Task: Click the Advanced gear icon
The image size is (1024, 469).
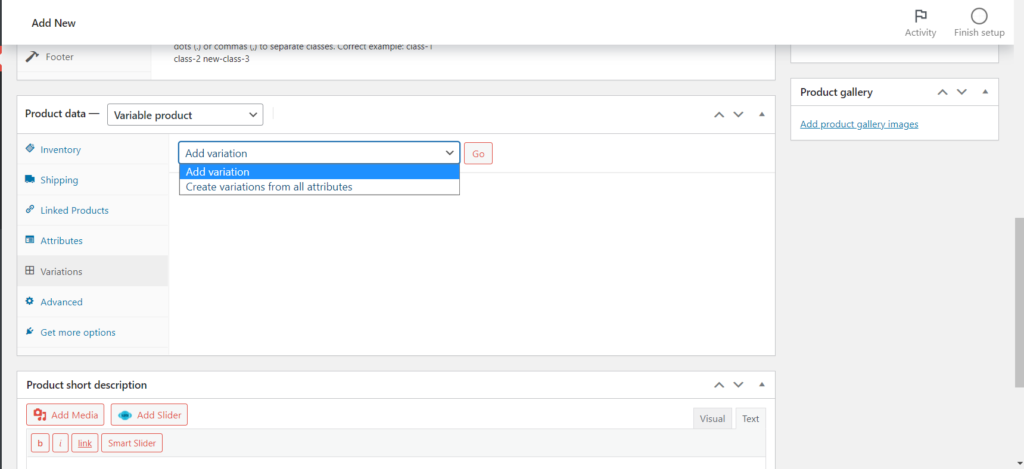Action: coord(30,302)
